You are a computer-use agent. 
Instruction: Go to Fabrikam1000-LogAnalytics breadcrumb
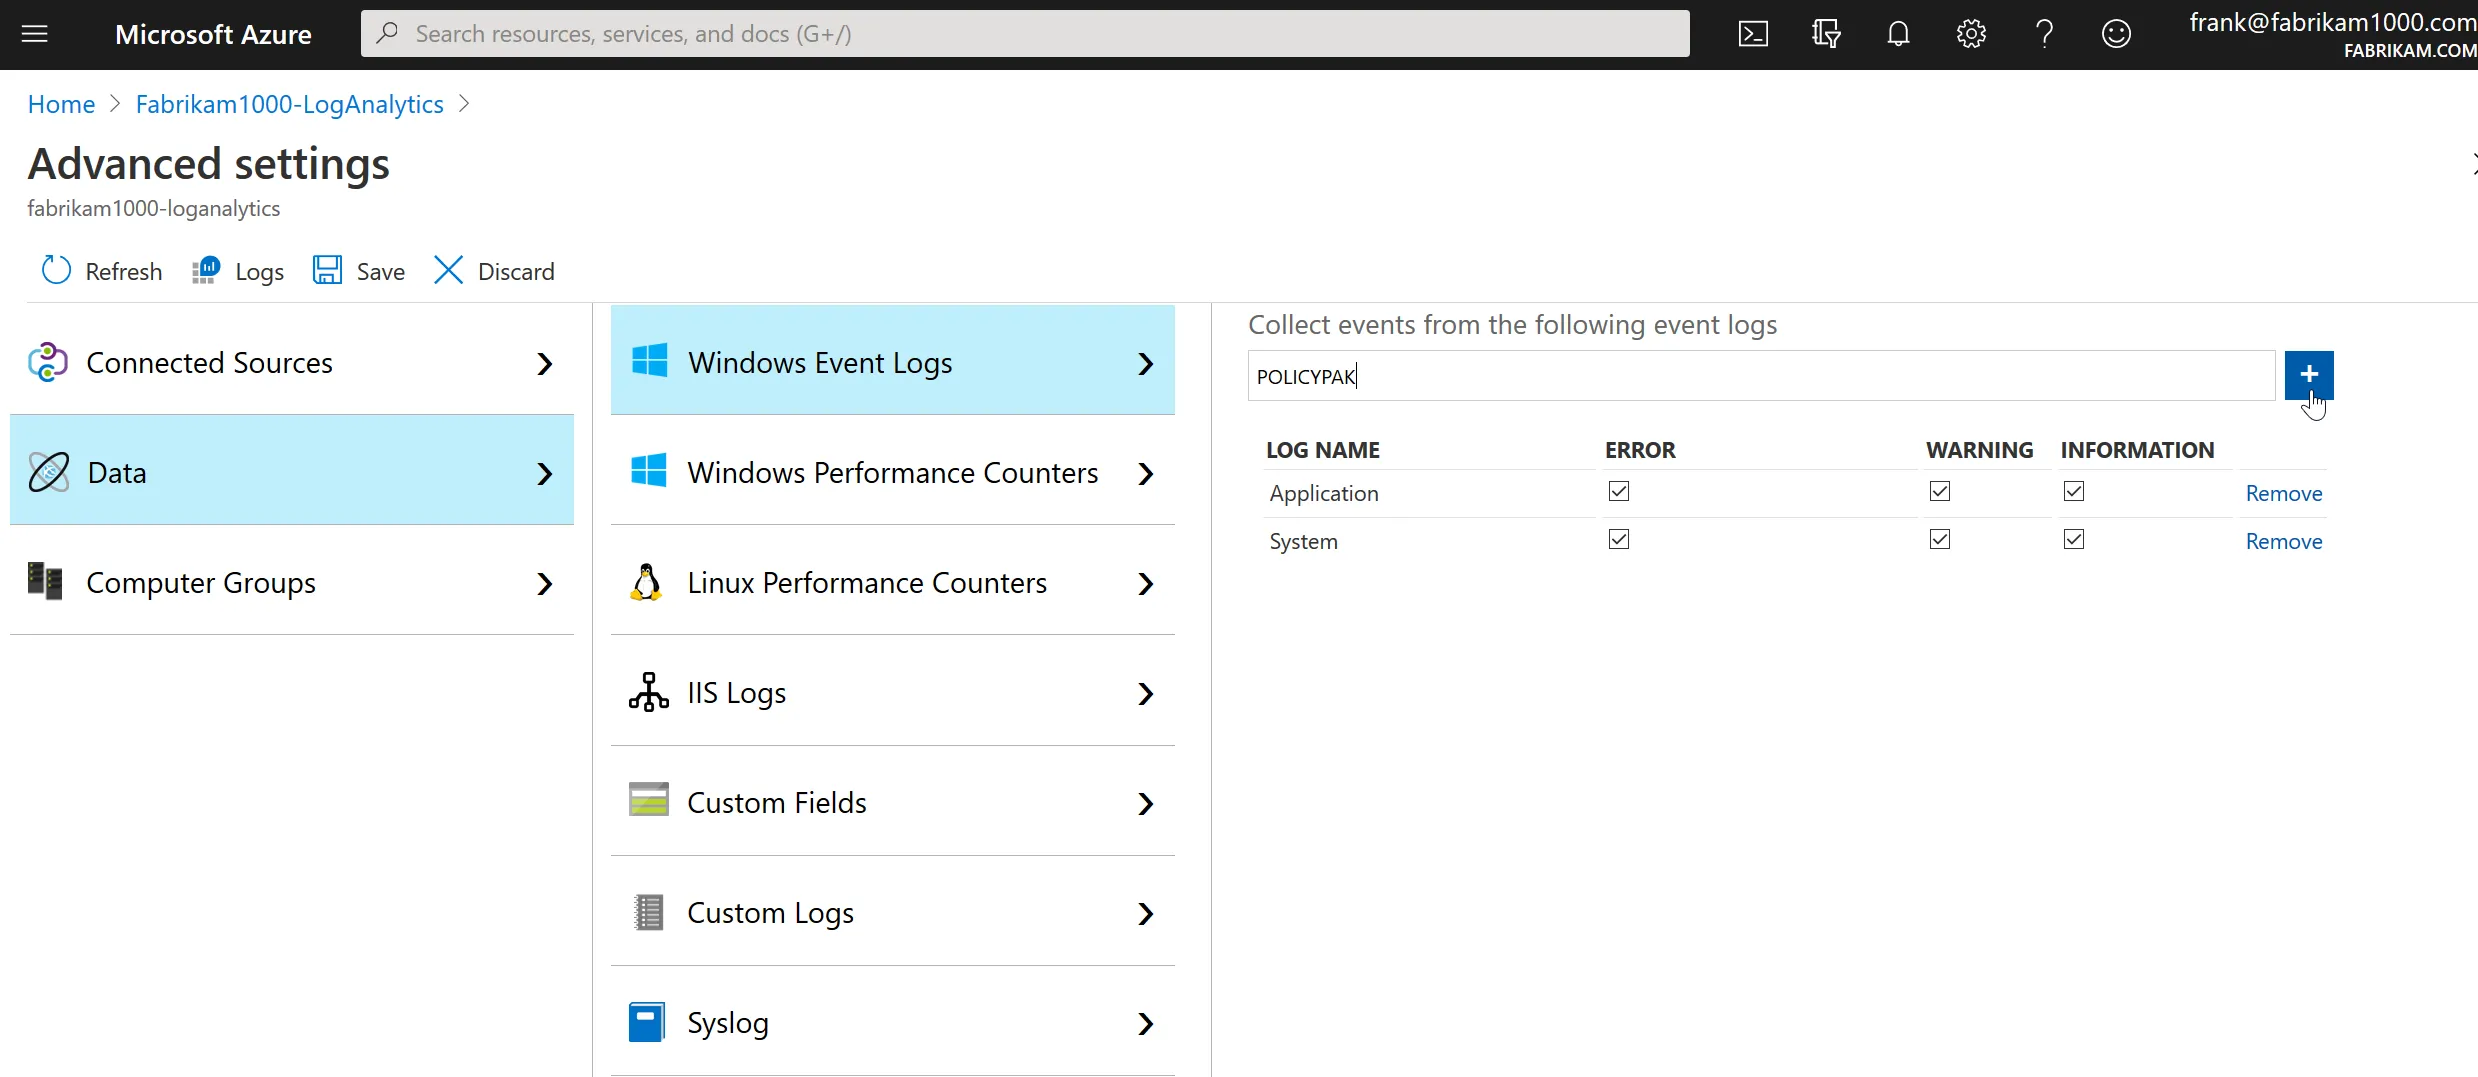pos(289,104)
